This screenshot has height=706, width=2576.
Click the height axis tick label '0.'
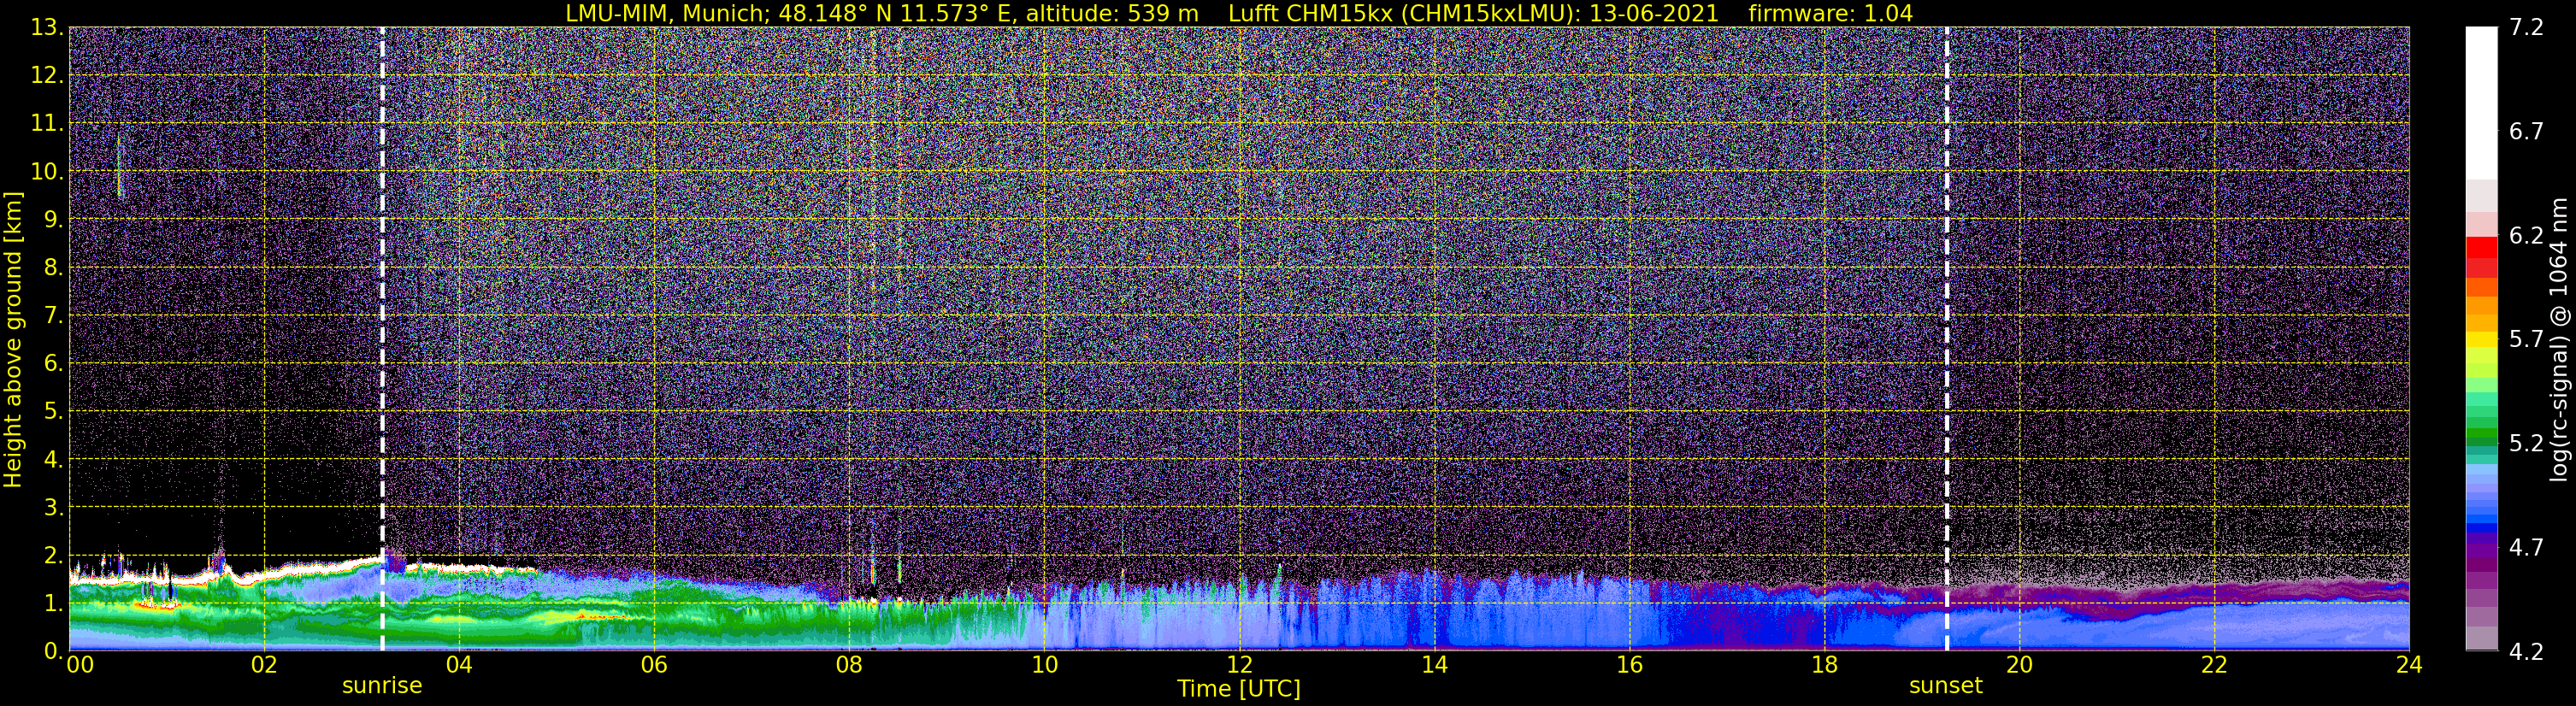tap(52, 650)
